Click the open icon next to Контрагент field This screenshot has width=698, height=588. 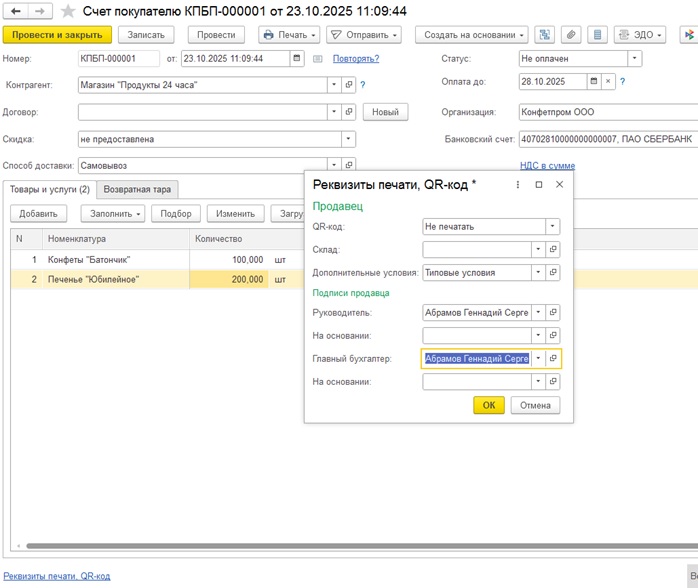349,85
